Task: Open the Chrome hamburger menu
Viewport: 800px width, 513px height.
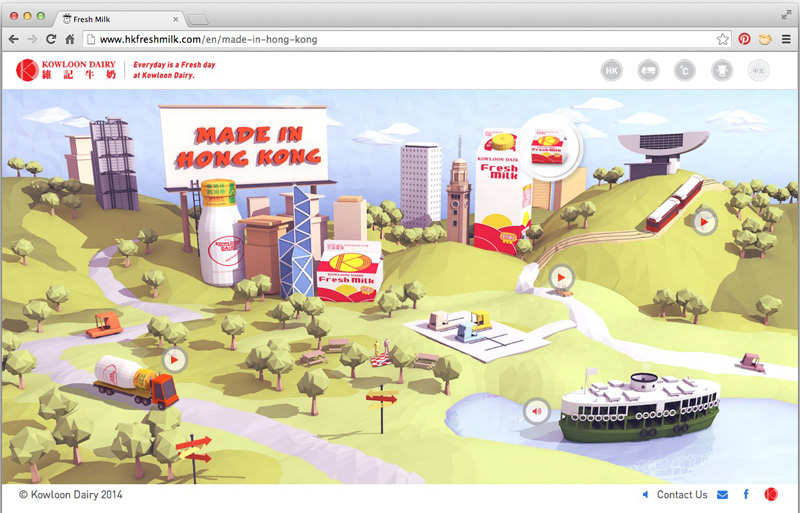Action: click(786, 39)
